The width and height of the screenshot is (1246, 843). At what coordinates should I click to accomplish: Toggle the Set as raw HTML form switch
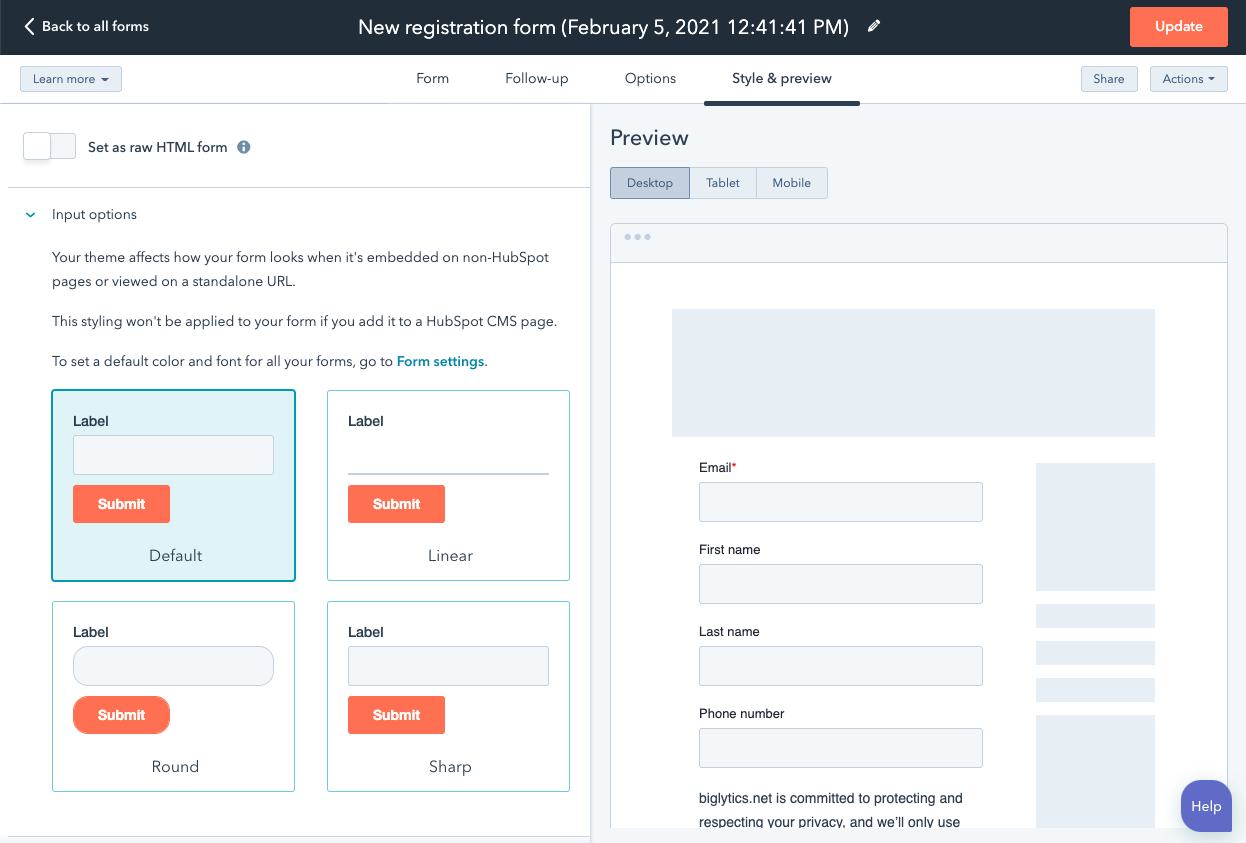coord(50,147)
